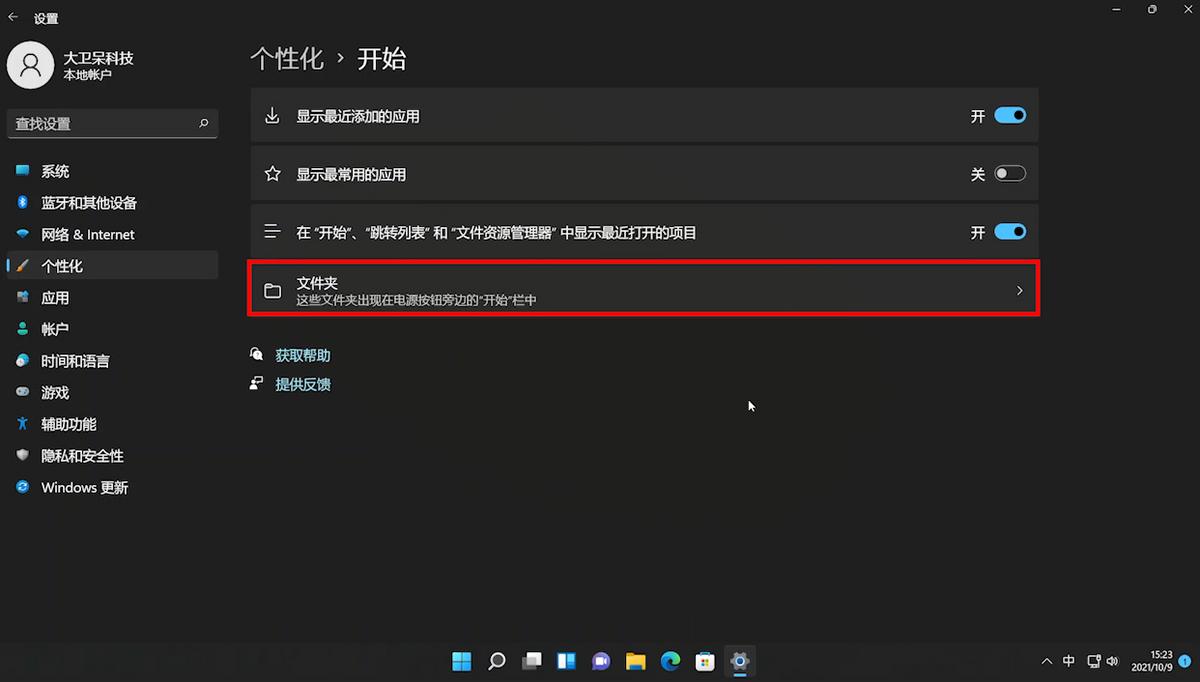Viewport: 1200px width, 682px height.
Task: Enable 显示最常用的应用 toggle
Action: 1009,173
